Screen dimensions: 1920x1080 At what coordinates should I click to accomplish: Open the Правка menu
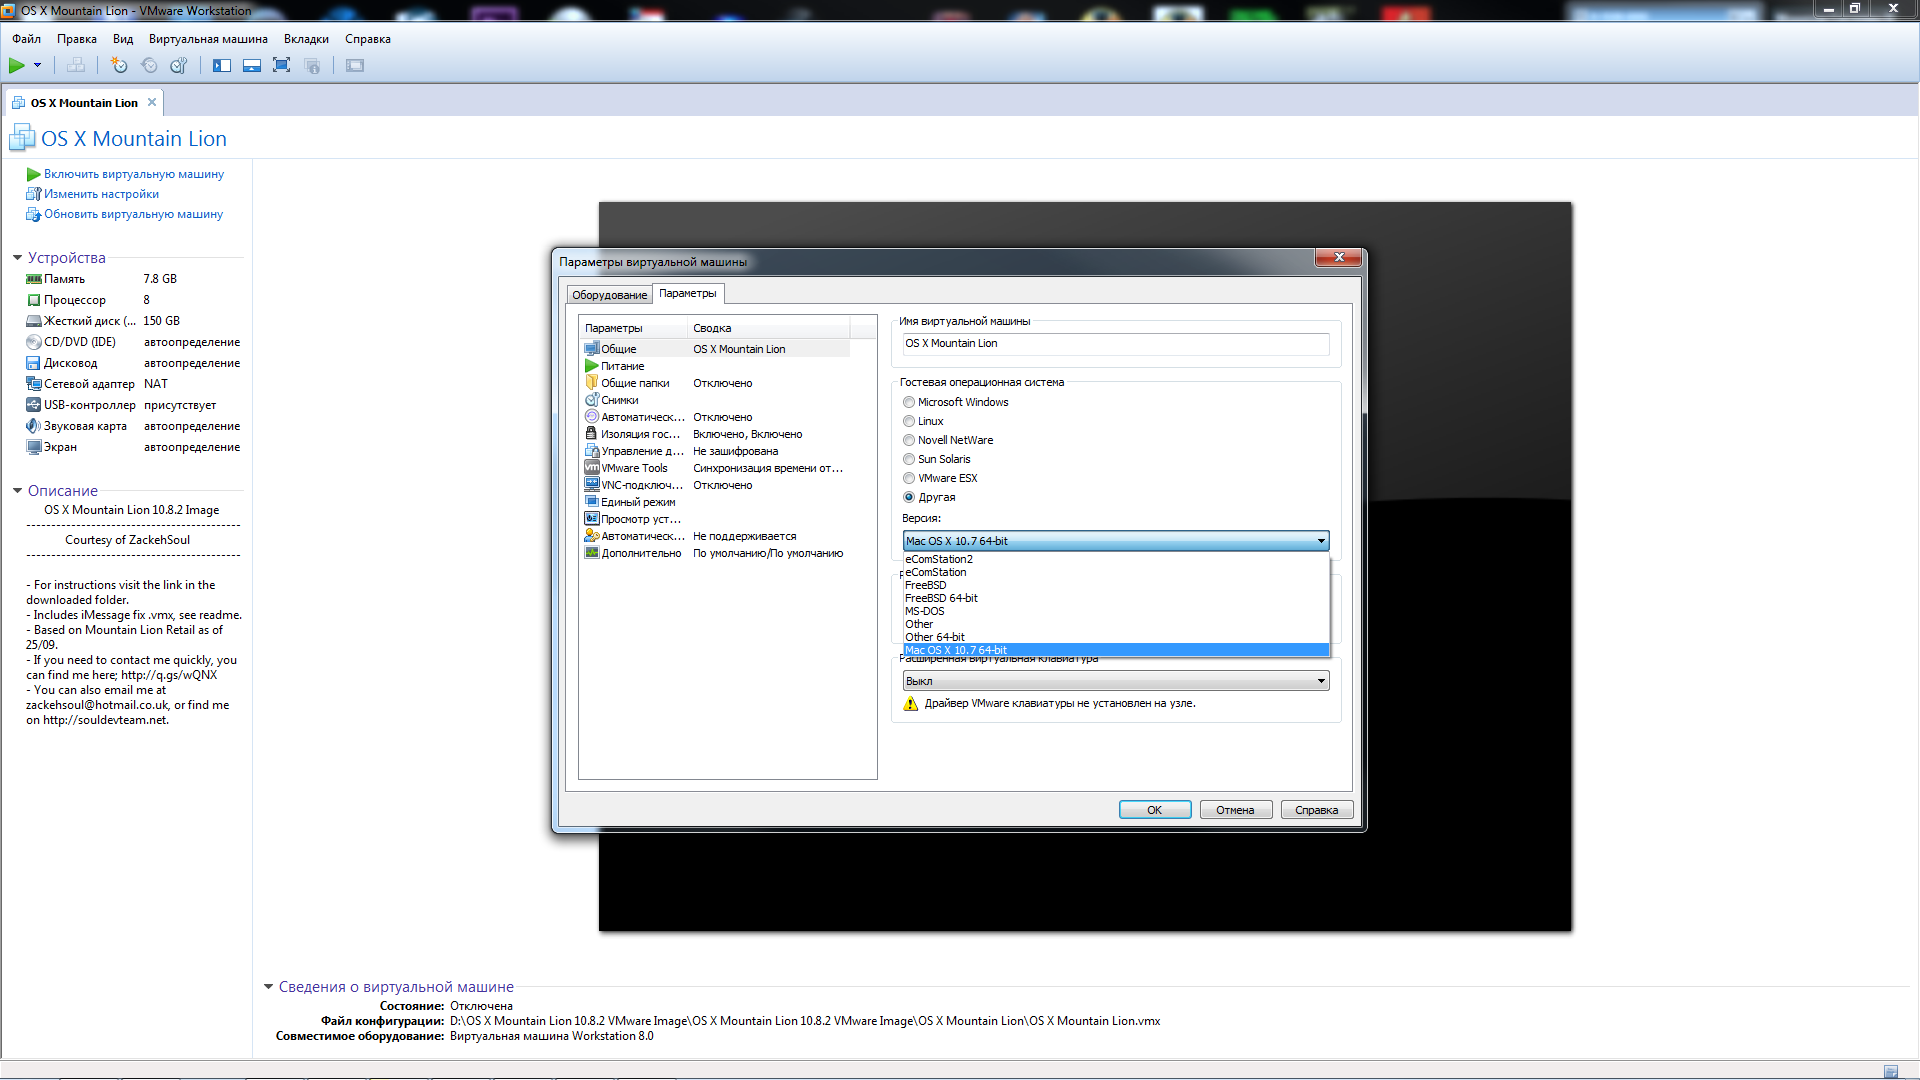(77, 39)
